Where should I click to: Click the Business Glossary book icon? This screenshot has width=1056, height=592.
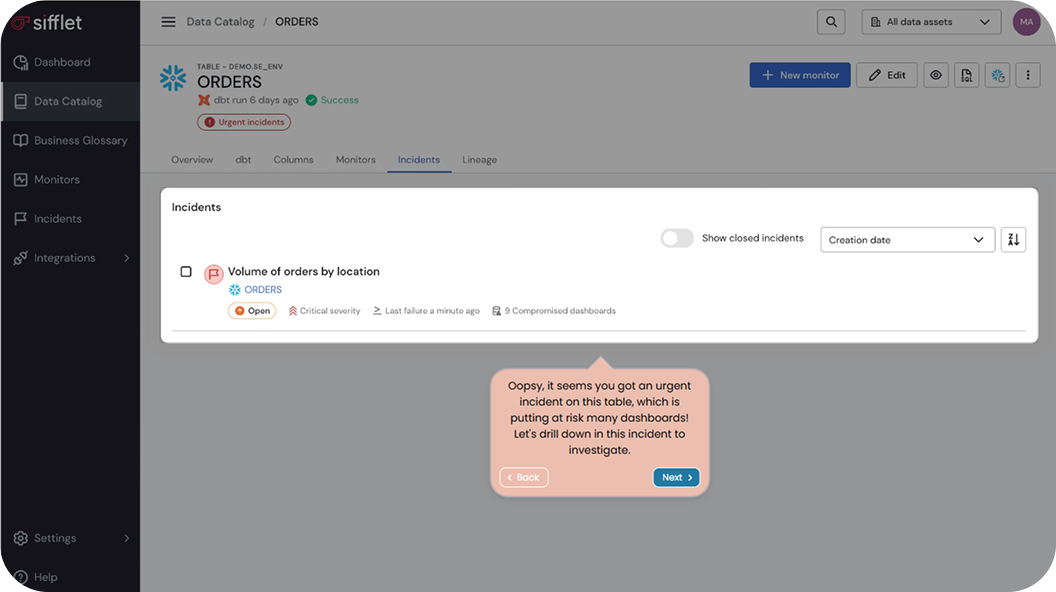click(21, 141)
